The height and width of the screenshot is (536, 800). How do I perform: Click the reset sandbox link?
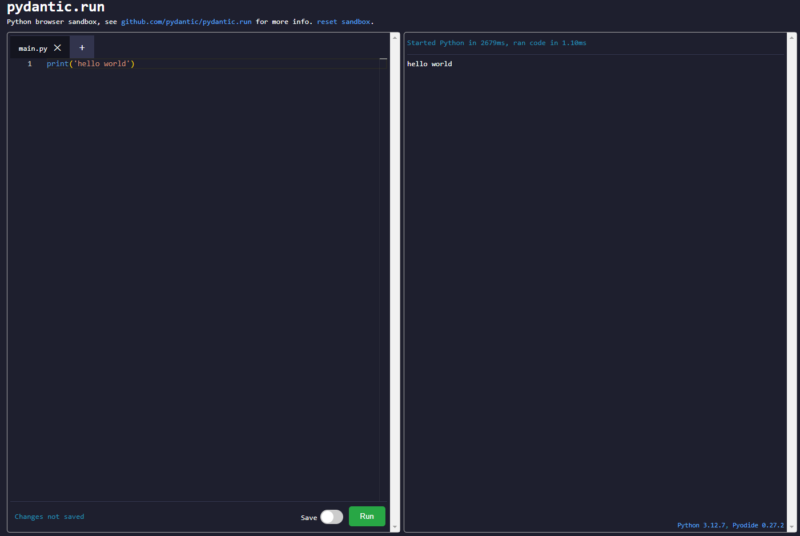[343, 21]
